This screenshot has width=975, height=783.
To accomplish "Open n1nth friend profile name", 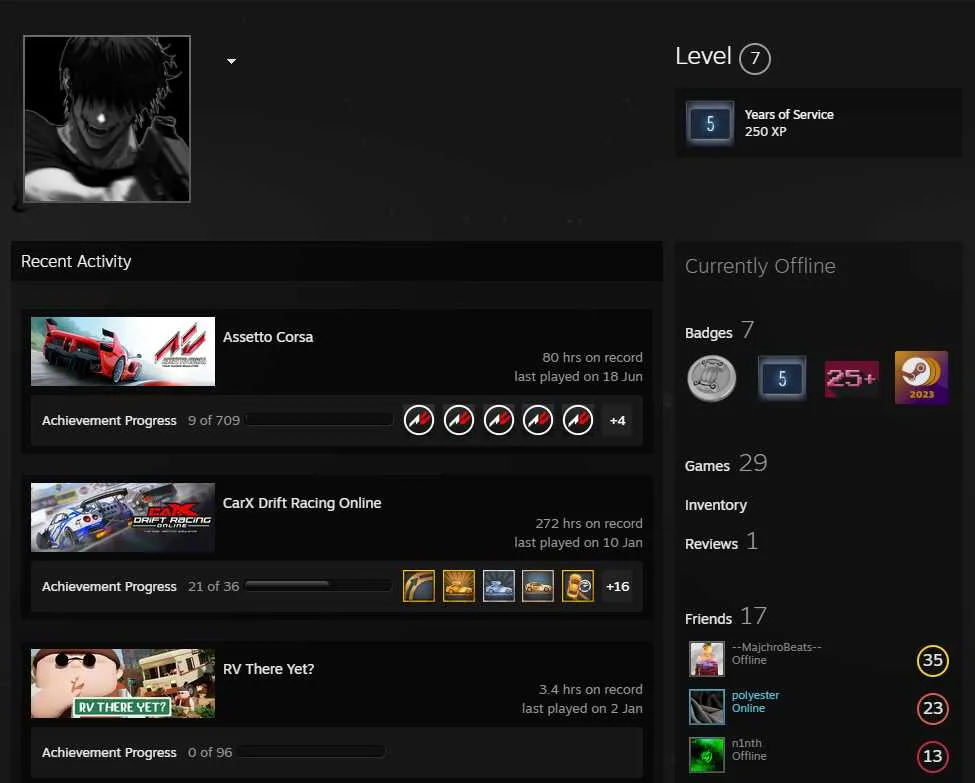I will click(x=747, y=743).
